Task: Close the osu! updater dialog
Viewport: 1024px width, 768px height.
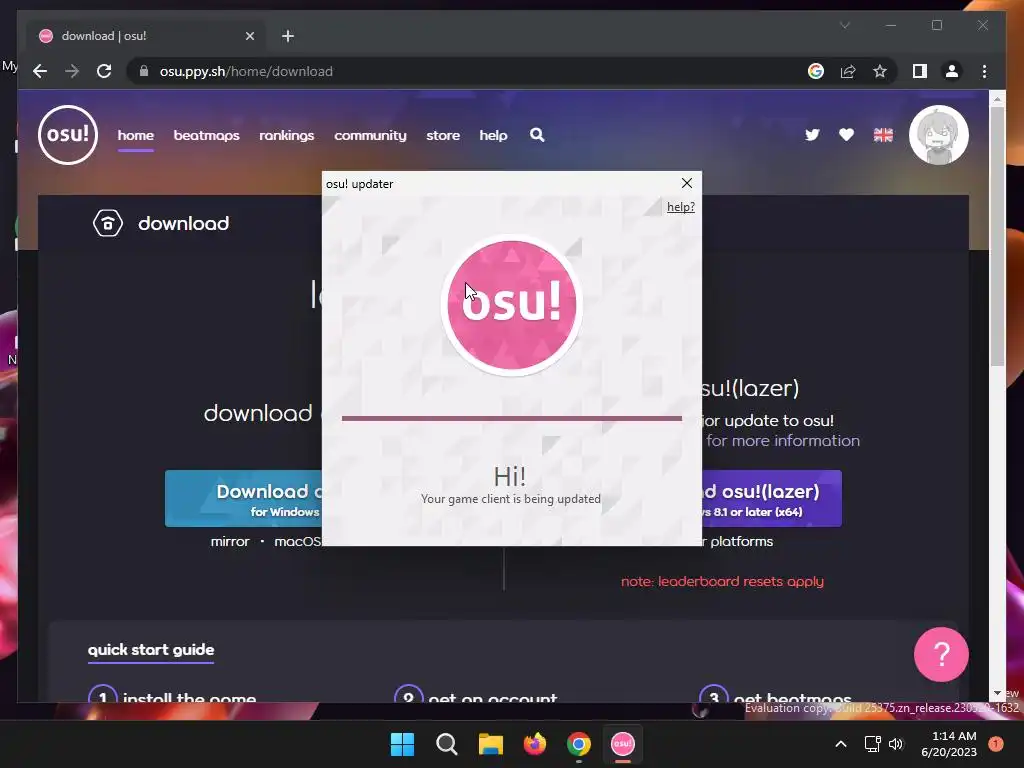Action: 686,184
